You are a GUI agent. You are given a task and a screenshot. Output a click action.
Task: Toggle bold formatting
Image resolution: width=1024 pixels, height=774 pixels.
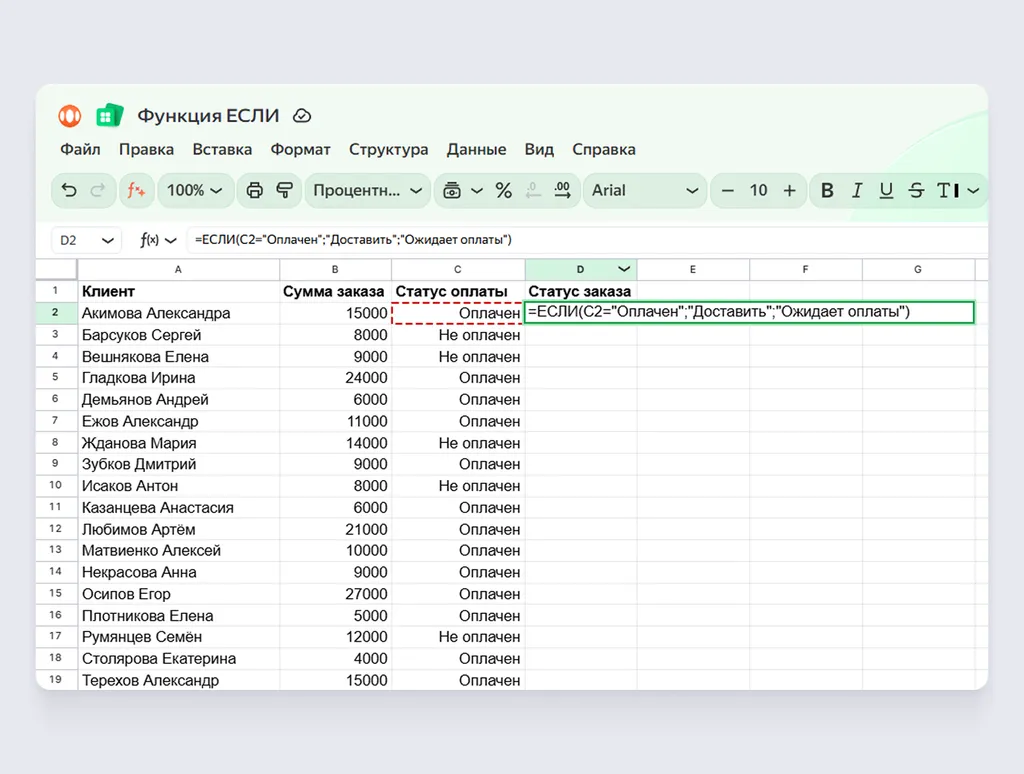[x=827, y=190]
